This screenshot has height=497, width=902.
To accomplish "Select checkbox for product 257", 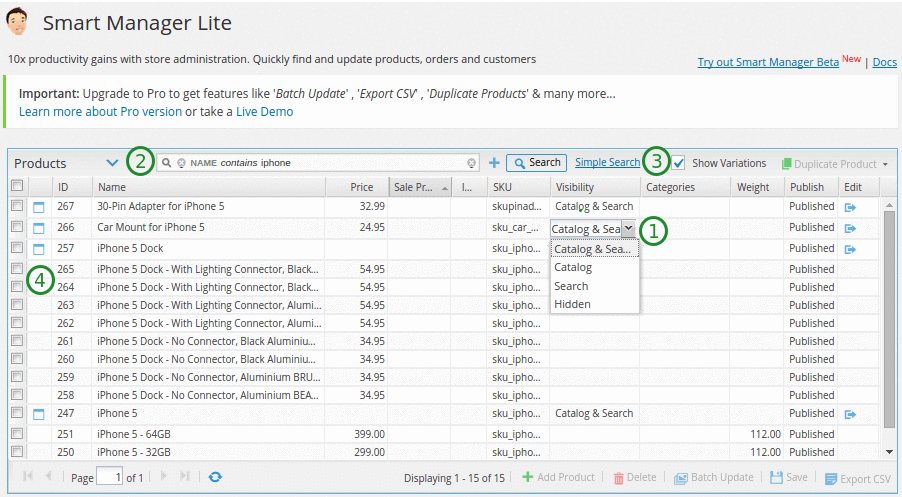I will 17,247.
